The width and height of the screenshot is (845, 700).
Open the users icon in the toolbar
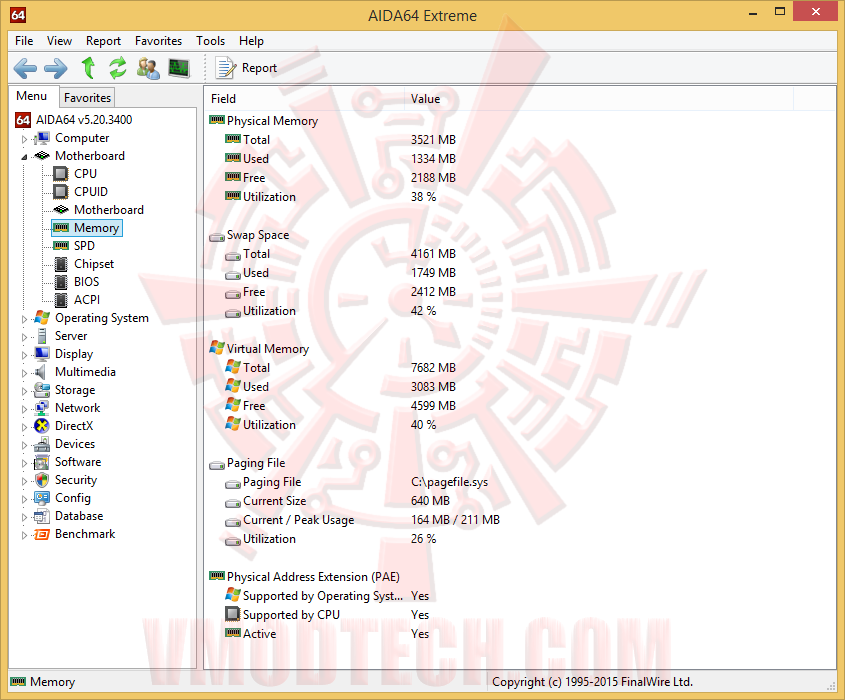148,68
